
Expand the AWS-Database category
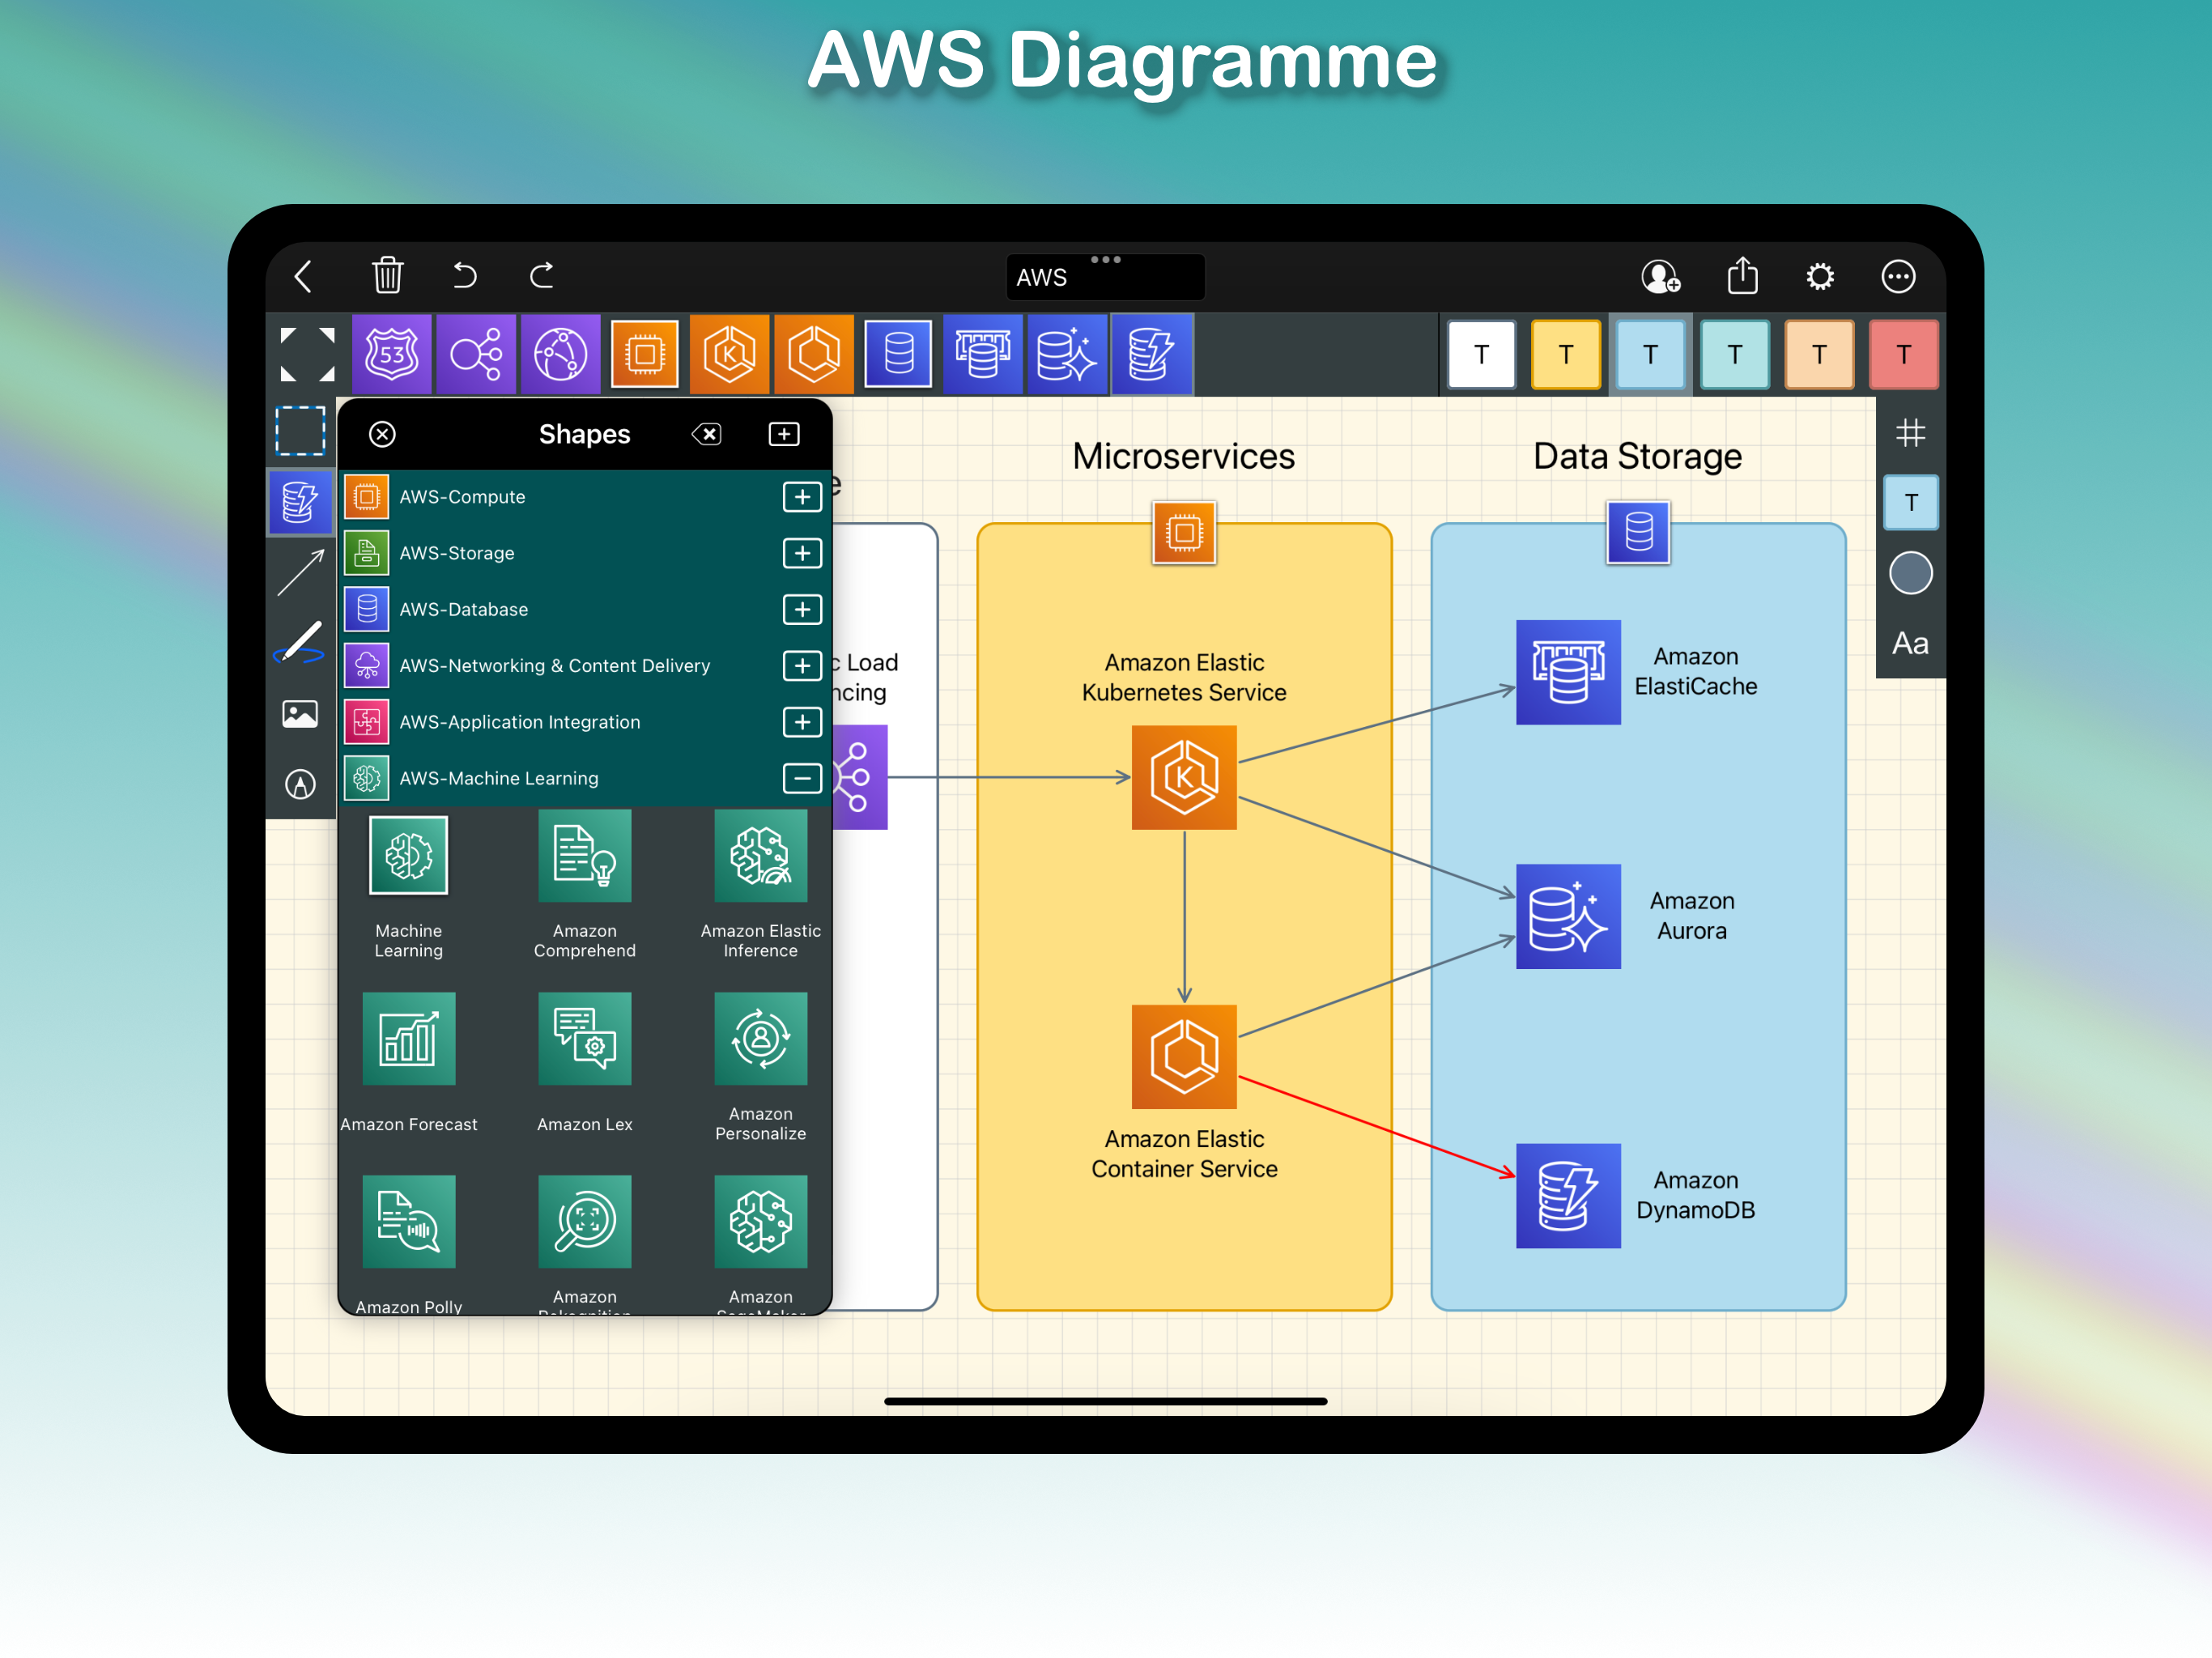coord(802,610)
